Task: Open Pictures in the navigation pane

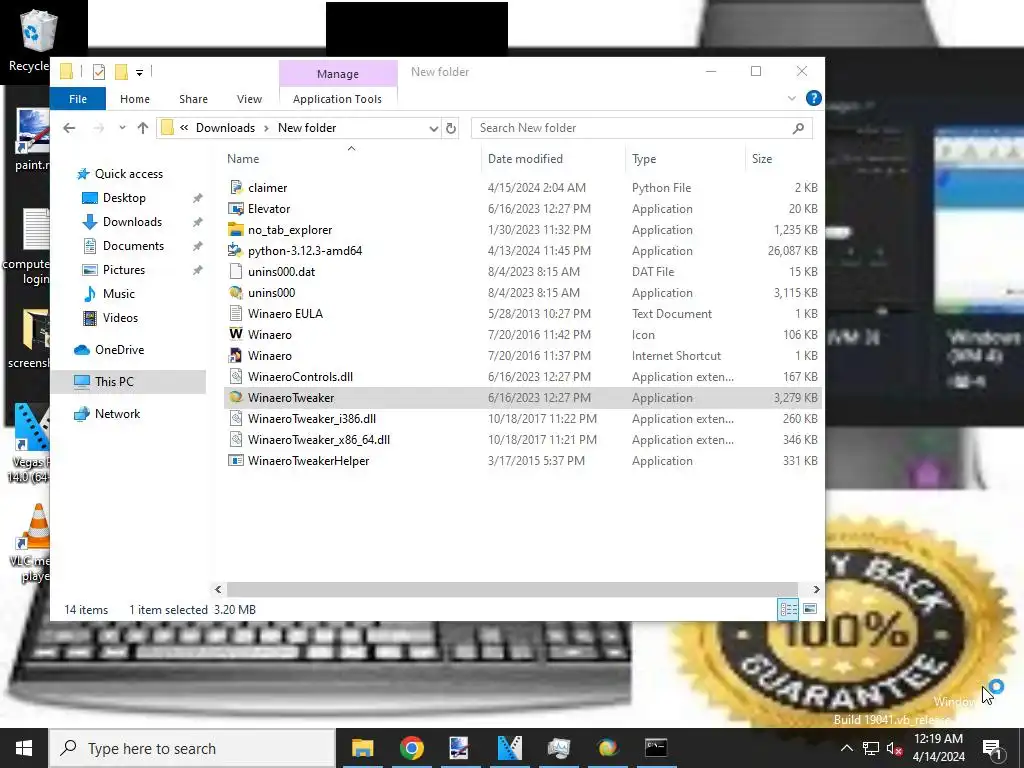Action: click(x=123, y=270)
